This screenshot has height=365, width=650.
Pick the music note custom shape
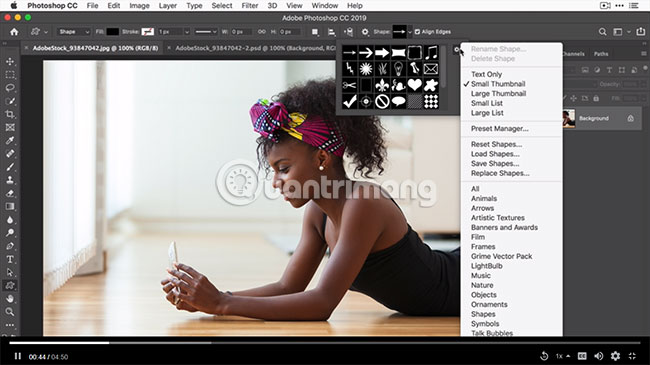pos(431,53)
